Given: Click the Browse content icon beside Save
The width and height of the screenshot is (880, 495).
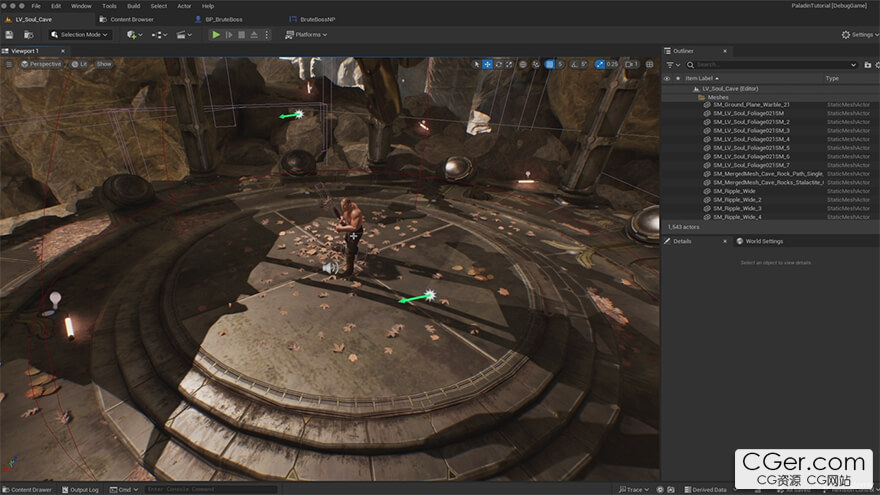Looking at the screenshot, I should (x=28, y=35).
